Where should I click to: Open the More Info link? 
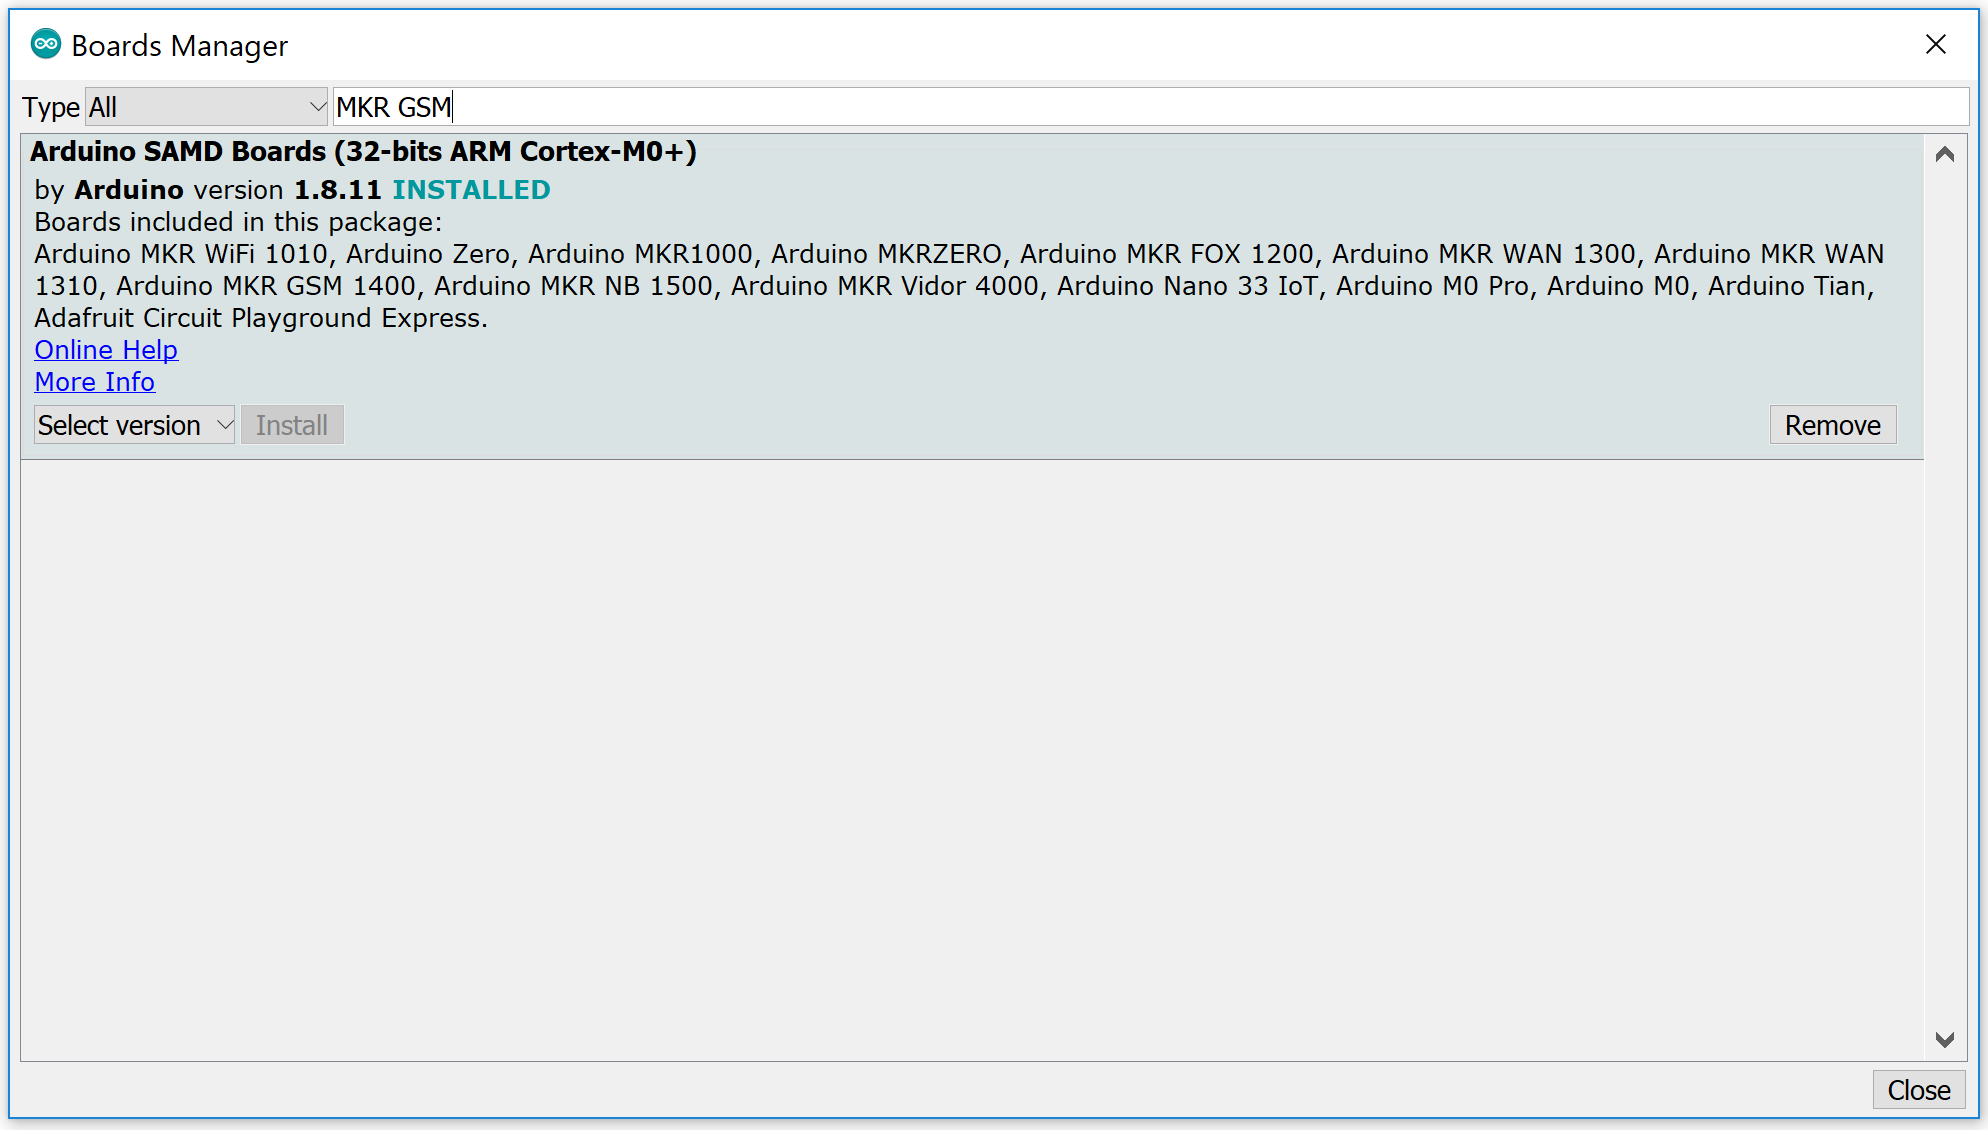95,382
